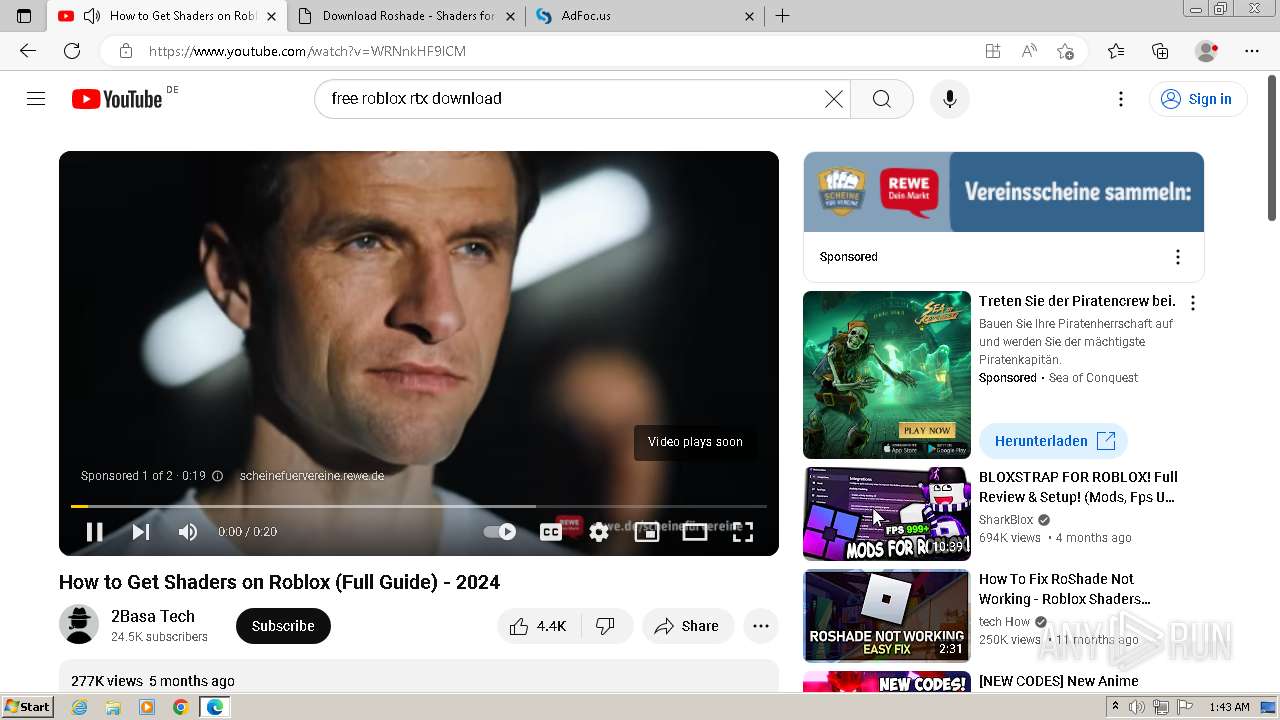Screen dimensions: 1280x720
Task: Switch to Download Roshade browser tab
Action: pos(407,16)
